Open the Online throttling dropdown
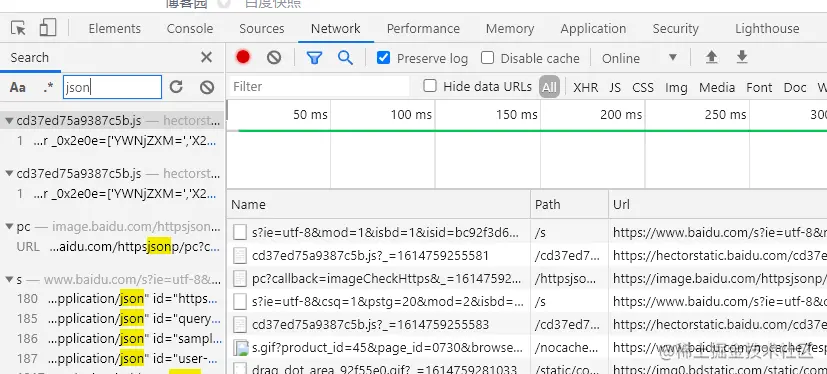This screenshot has height=374, width=827. (x=639, y=57)
